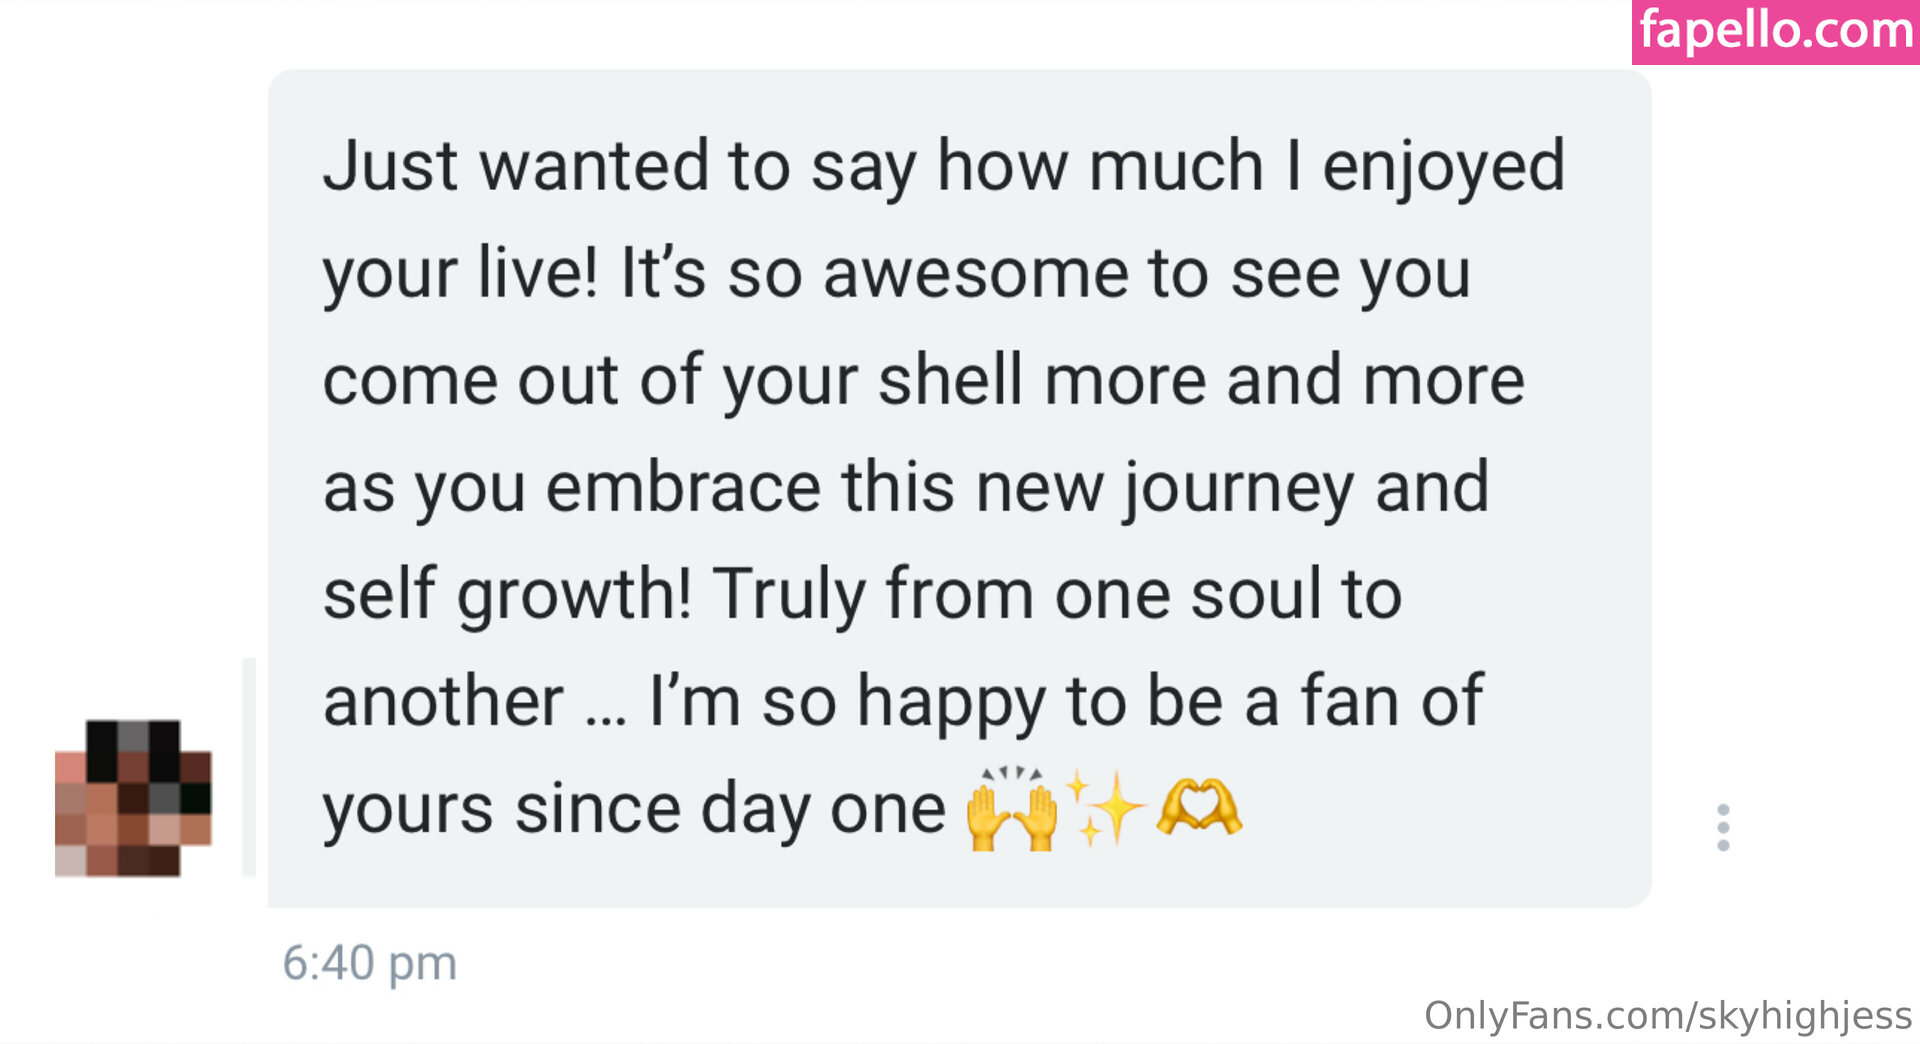Click the word "Just" starting the message
The image size is (1920, 1044).
[390, 166]
